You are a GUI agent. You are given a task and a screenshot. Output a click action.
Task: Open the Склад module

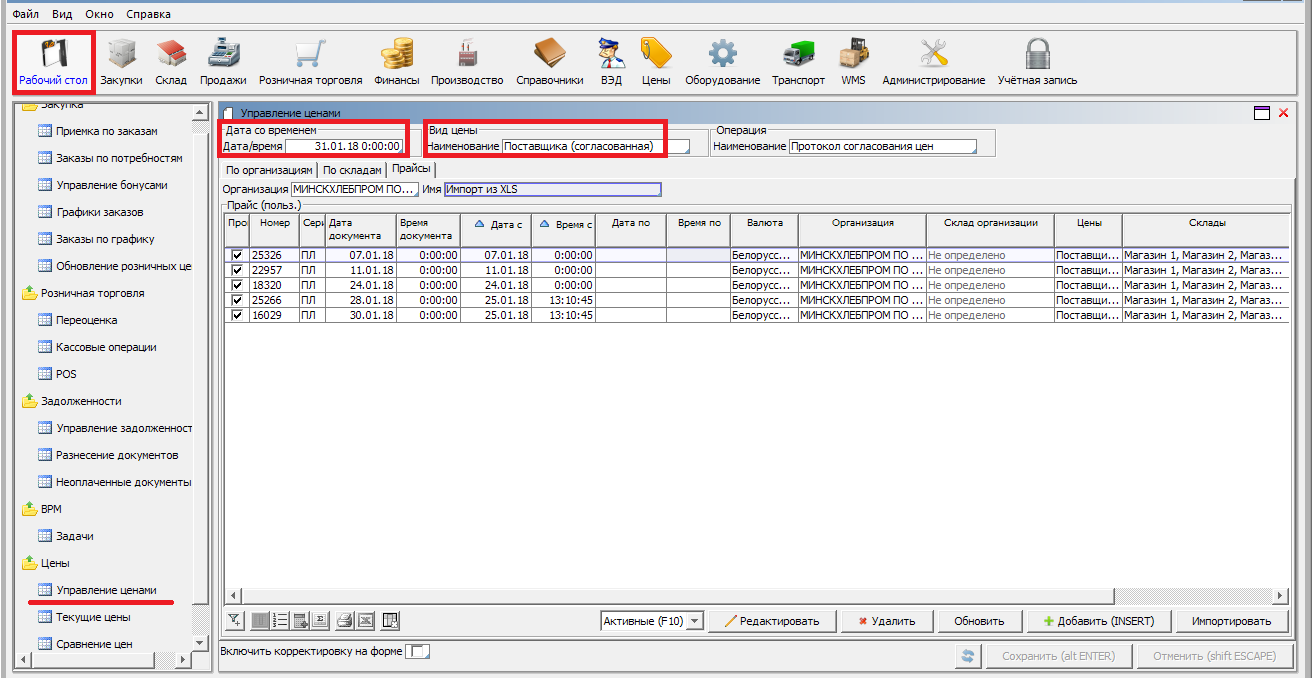click(171, 62)
